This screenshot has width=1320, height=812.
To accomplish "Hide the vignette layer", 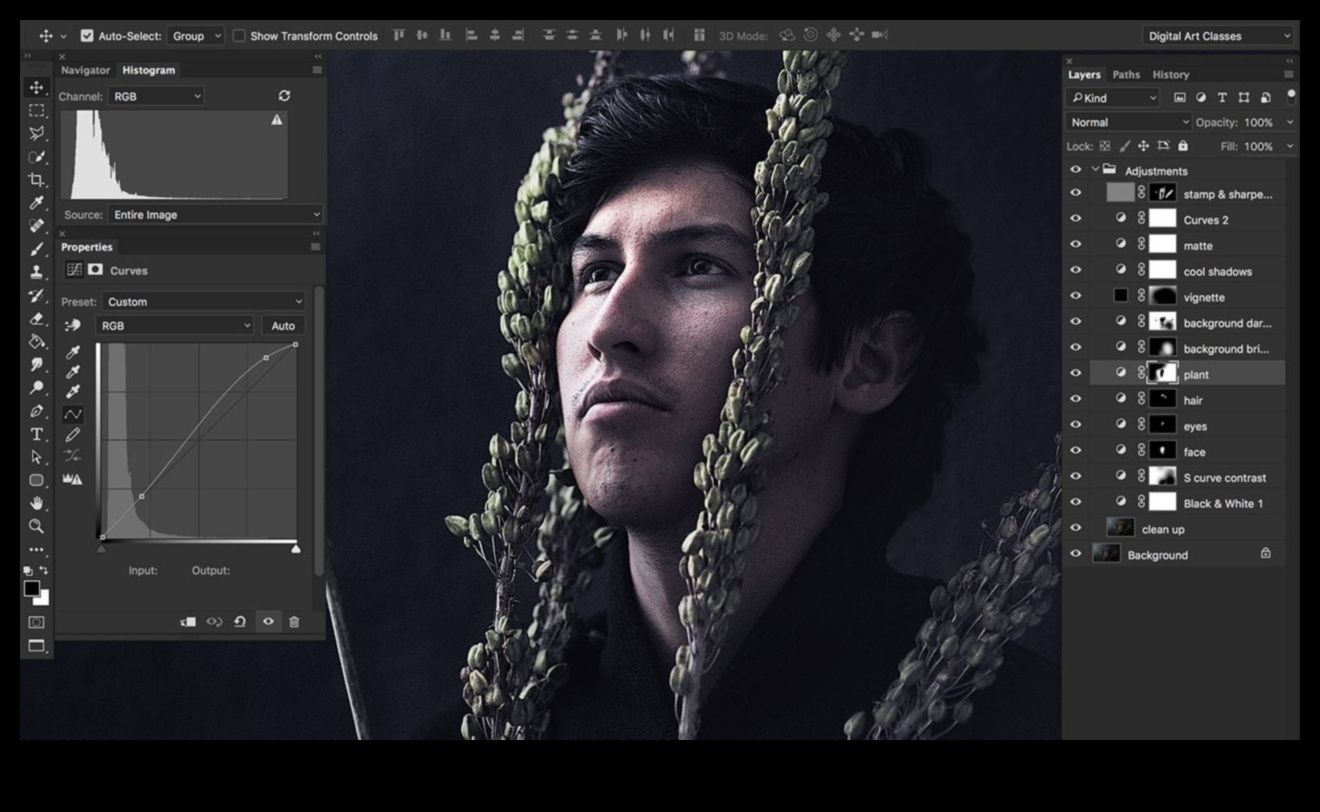I will [x=1076, y=297].
